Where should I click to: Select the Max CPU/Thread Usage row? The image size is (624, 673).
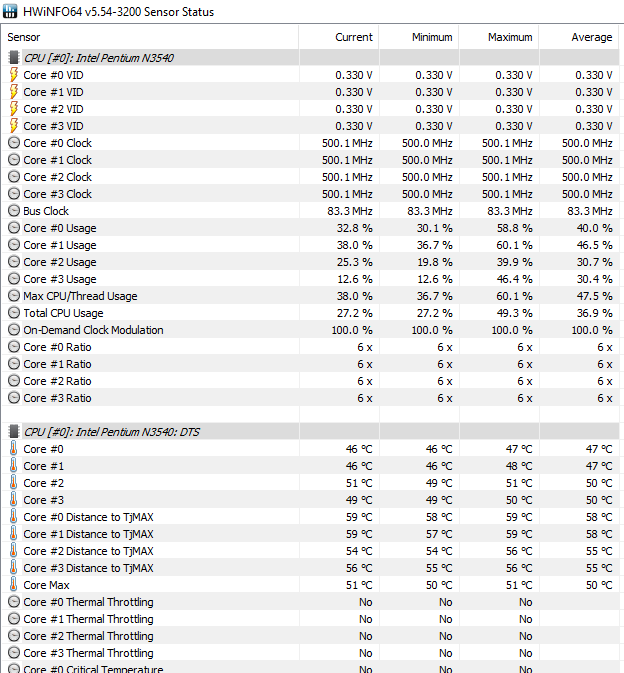pos(80,296)
